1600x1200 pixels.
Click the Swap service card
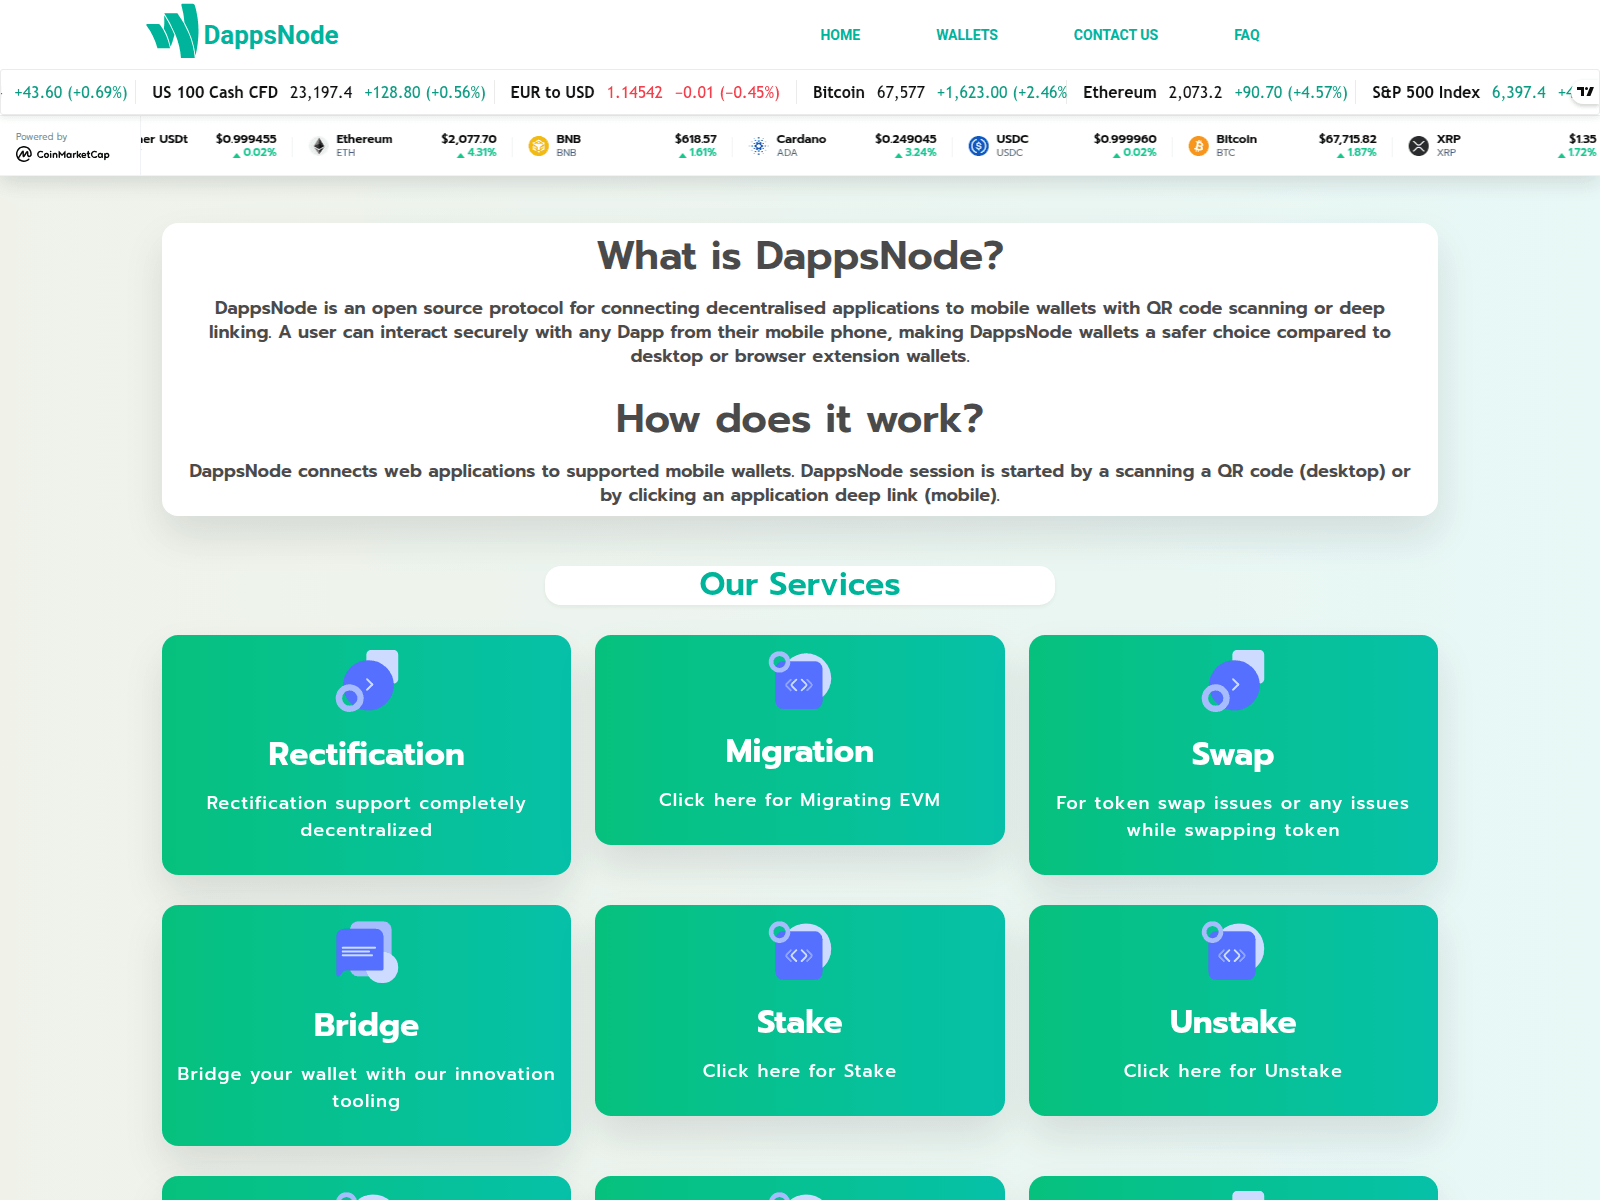(x=1232, y=755)
